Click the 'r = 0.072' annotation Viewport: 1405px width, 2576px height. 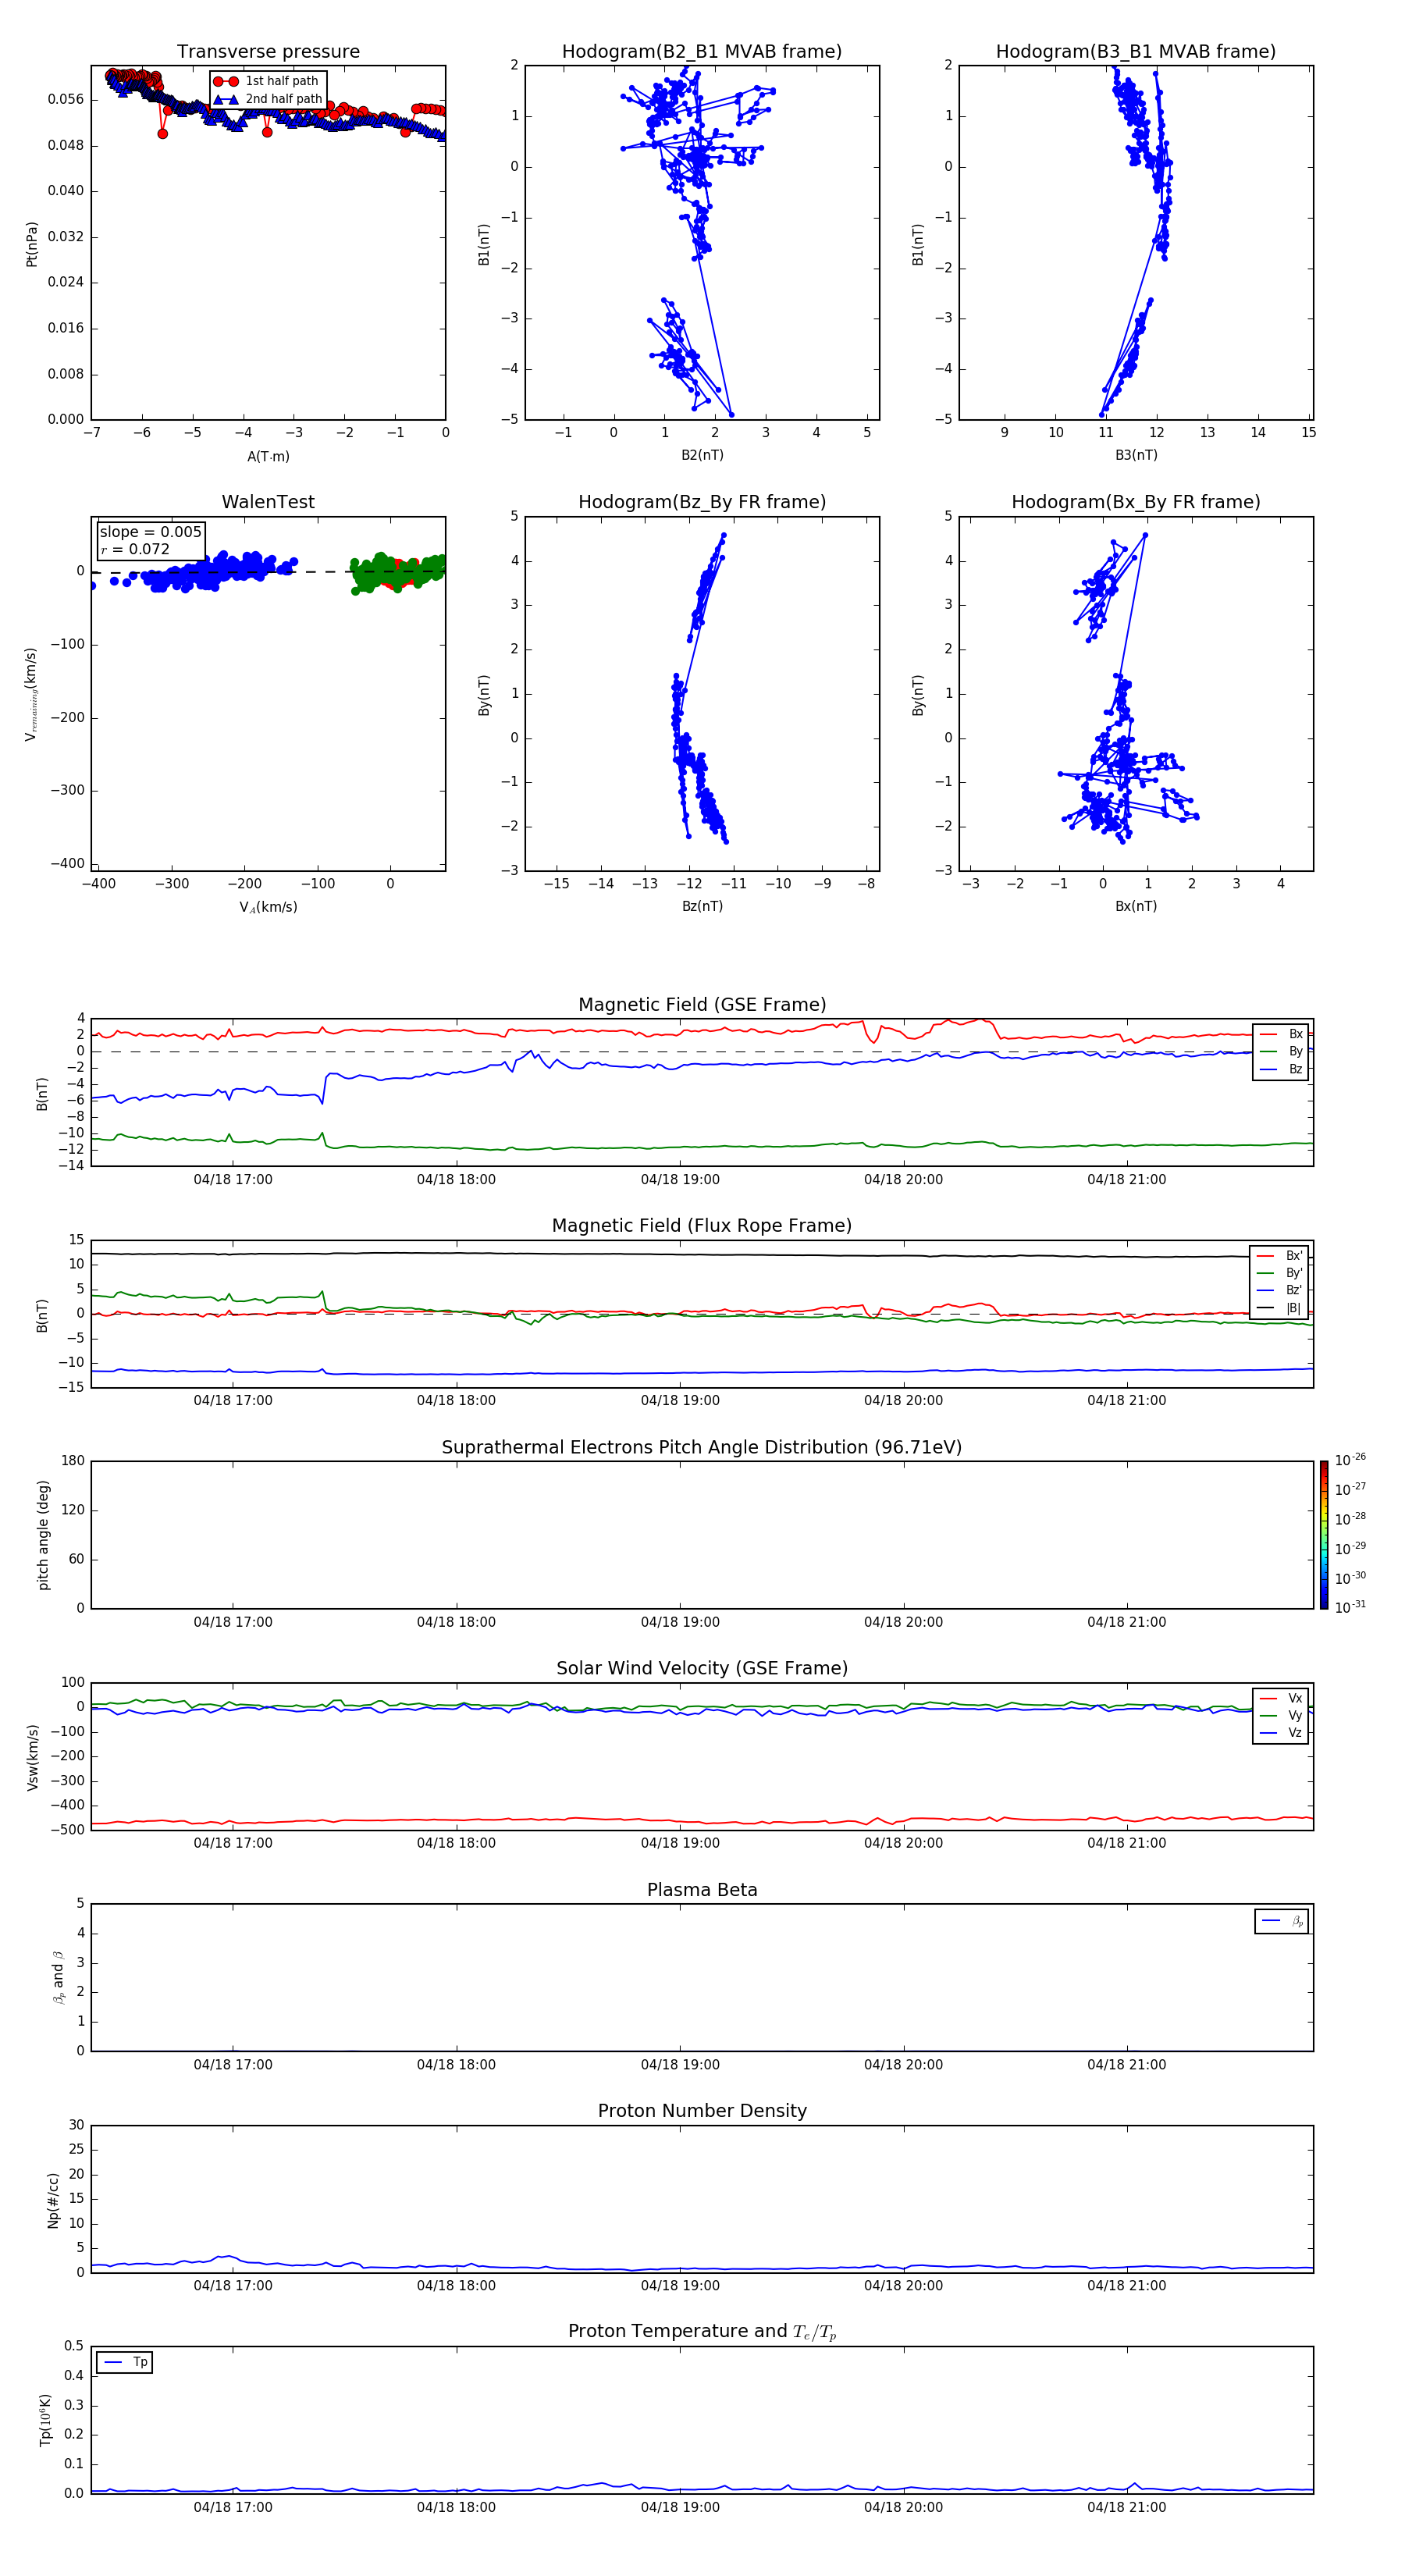point(135,549)
